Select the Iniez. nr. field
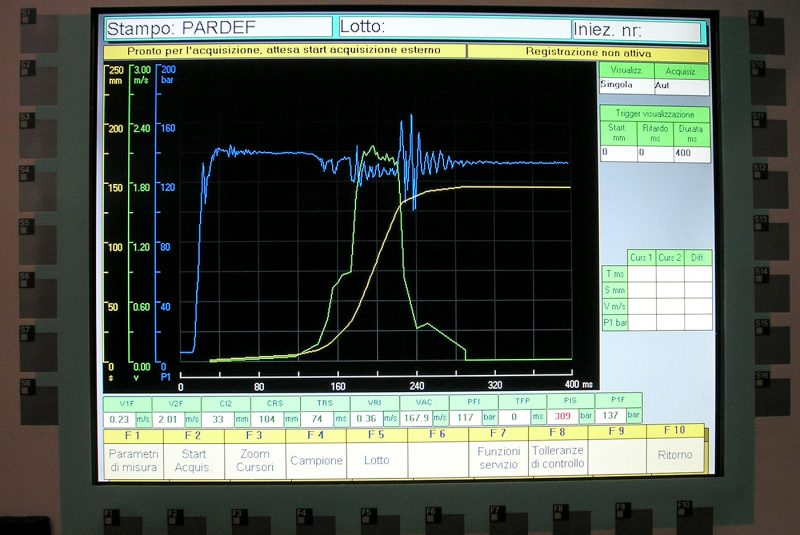 pos(635,30)
